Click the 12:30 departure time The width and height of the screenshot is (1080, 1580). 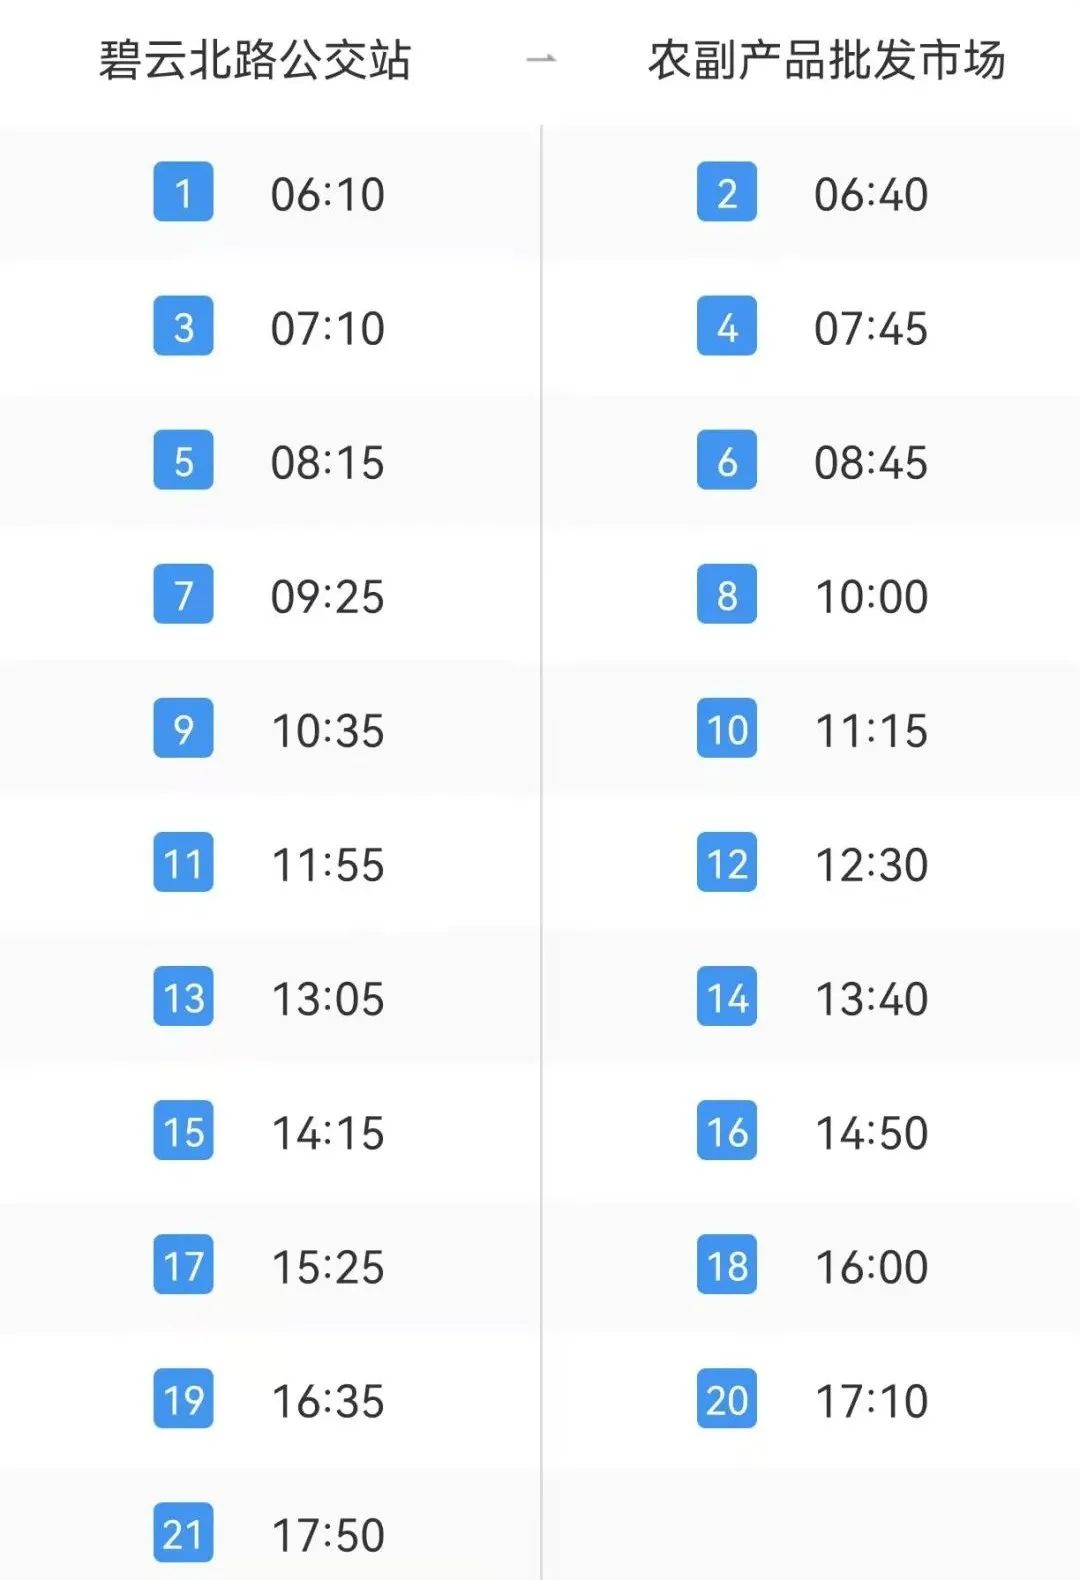[x=871, y=864]
